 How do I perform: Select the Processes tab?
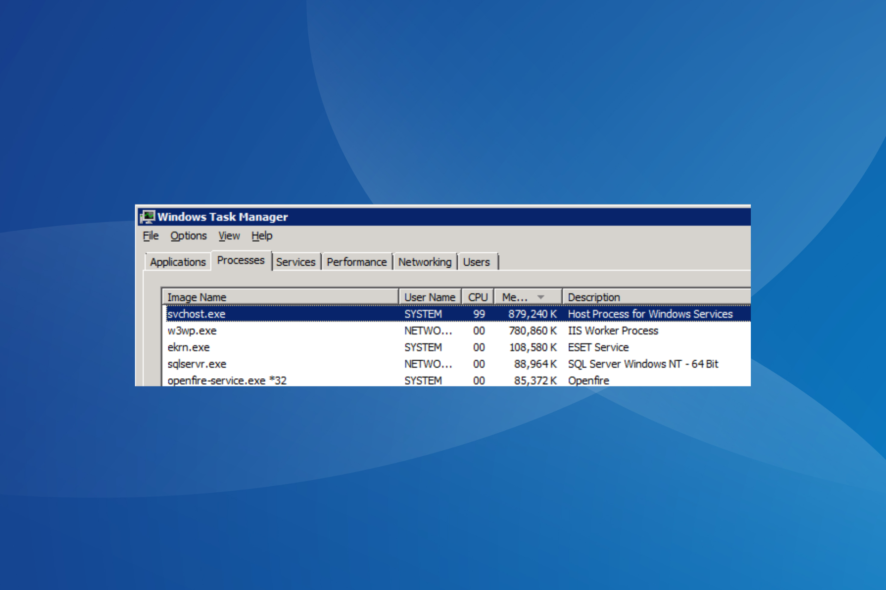pos(241,260)
